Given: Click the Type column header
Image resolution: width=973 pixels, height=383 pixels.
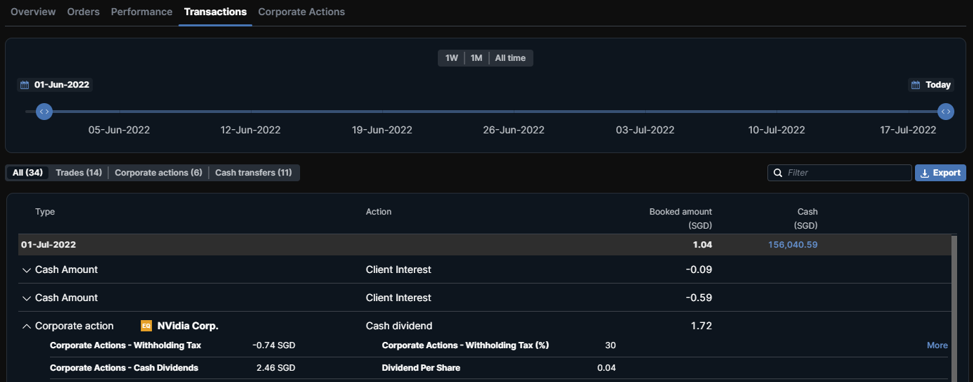Looking at the screenshot, I should (x=45, y=212).
